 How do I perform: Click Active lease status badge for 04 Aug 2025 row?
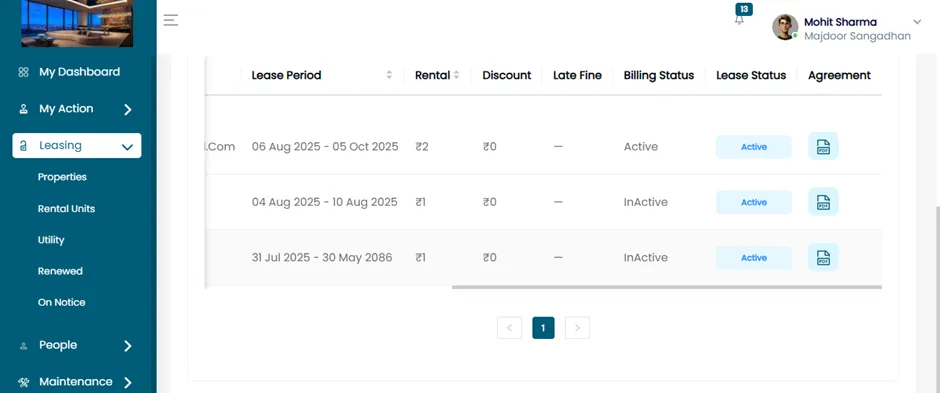(x=754, y=202)
